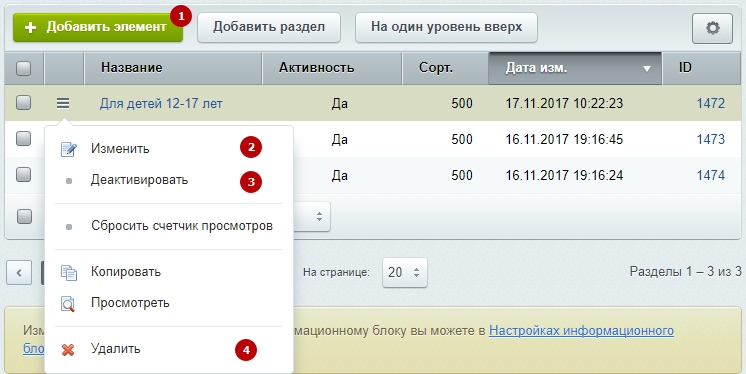The image size is (746, 374).
Task: Click the date 16.11.2017 19:16:45
Action: [x=564, y=139]
